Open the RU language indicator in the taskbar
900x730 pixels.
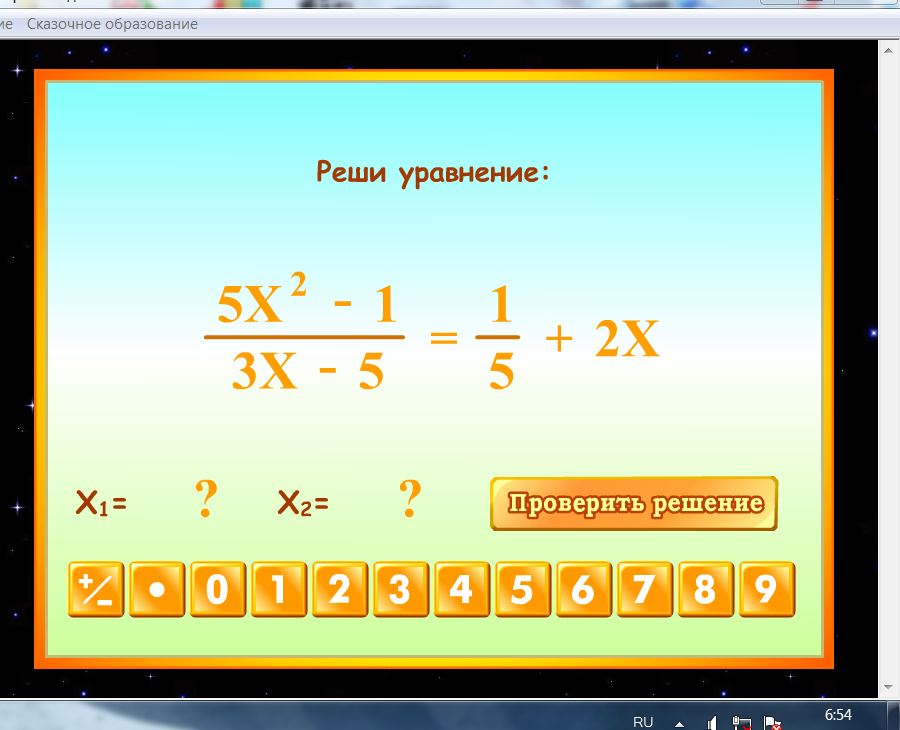coord(643,721)
